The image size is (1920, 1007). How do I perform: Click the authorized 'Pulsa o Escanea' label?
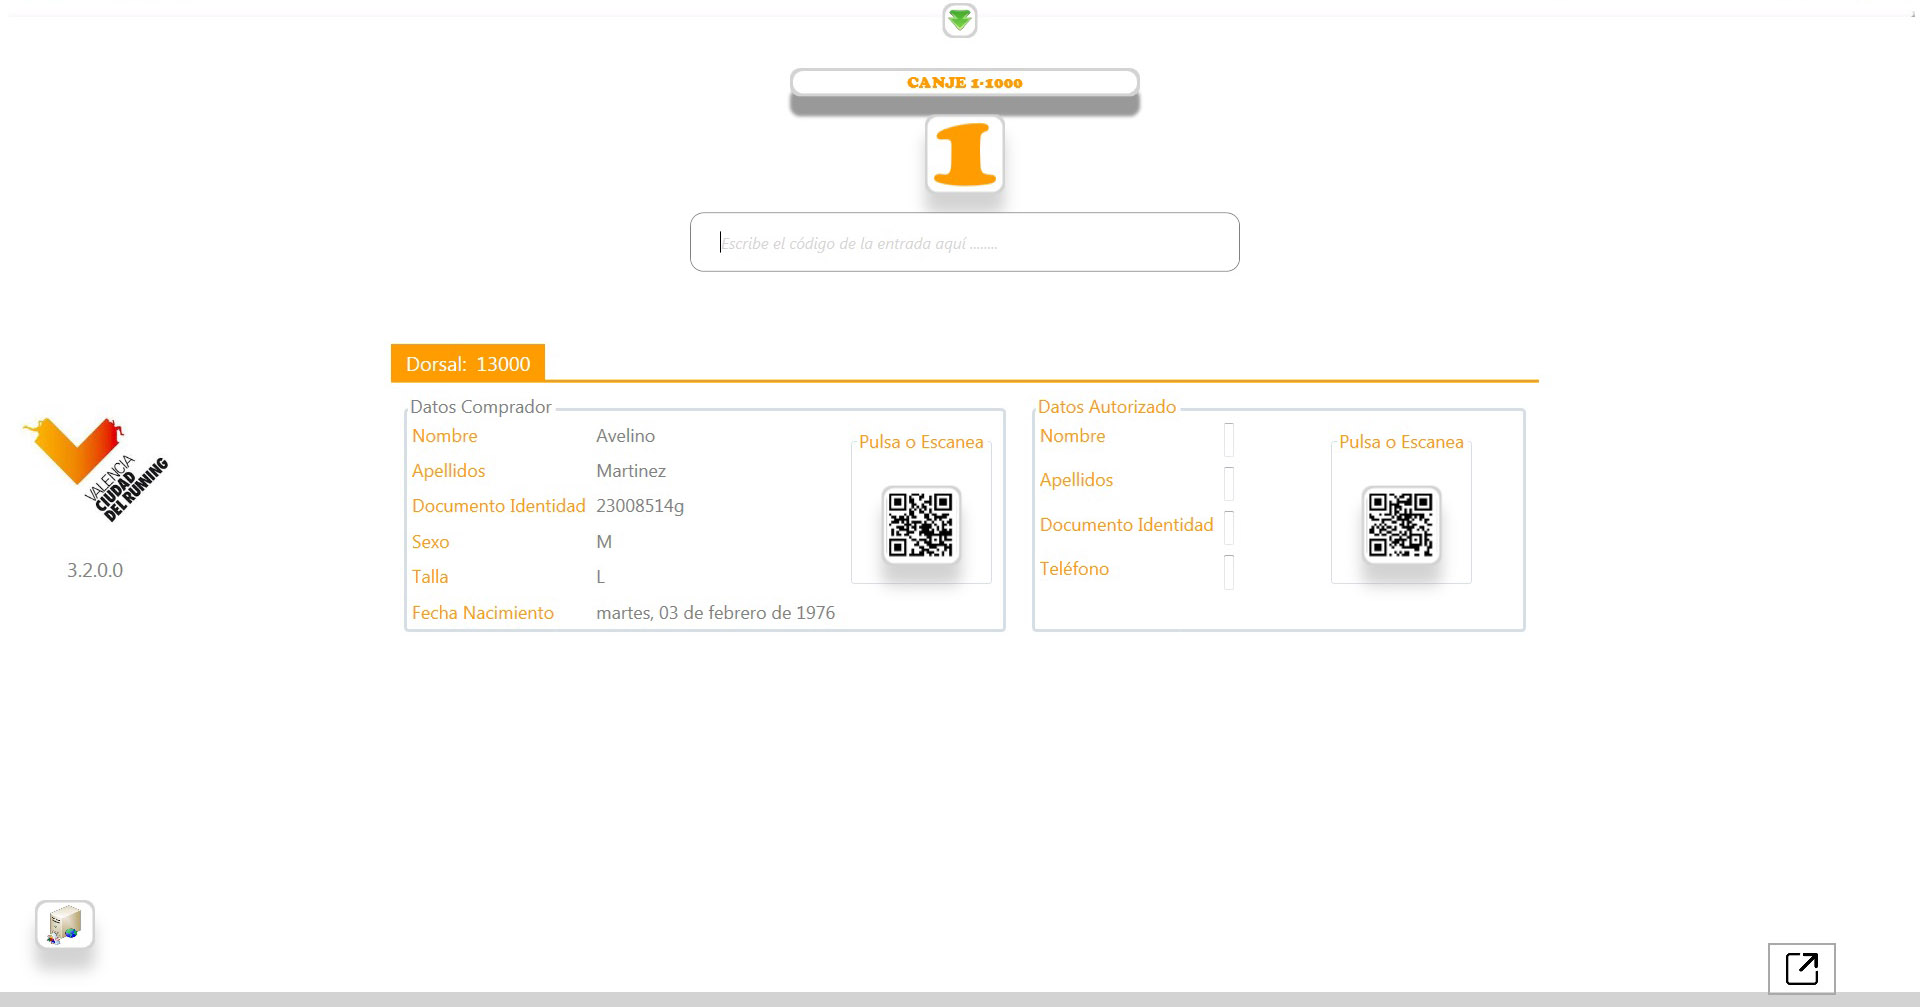tap(1400, 442)
